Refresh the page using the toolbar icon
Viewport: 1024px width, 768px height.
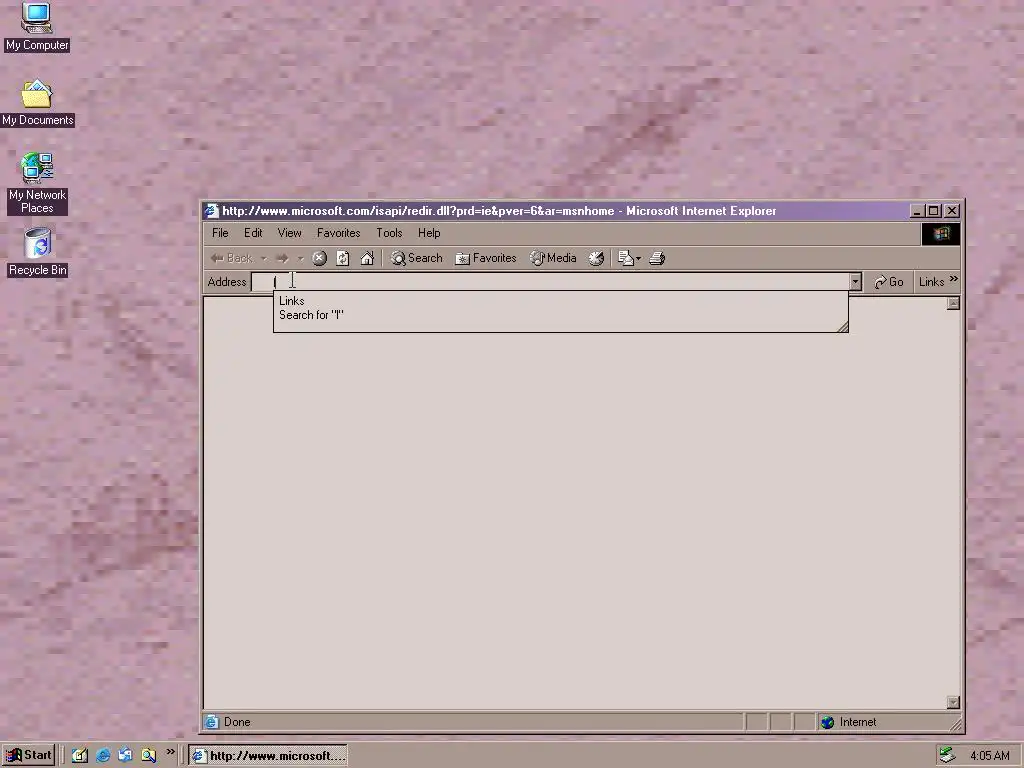tap(343, 259)
